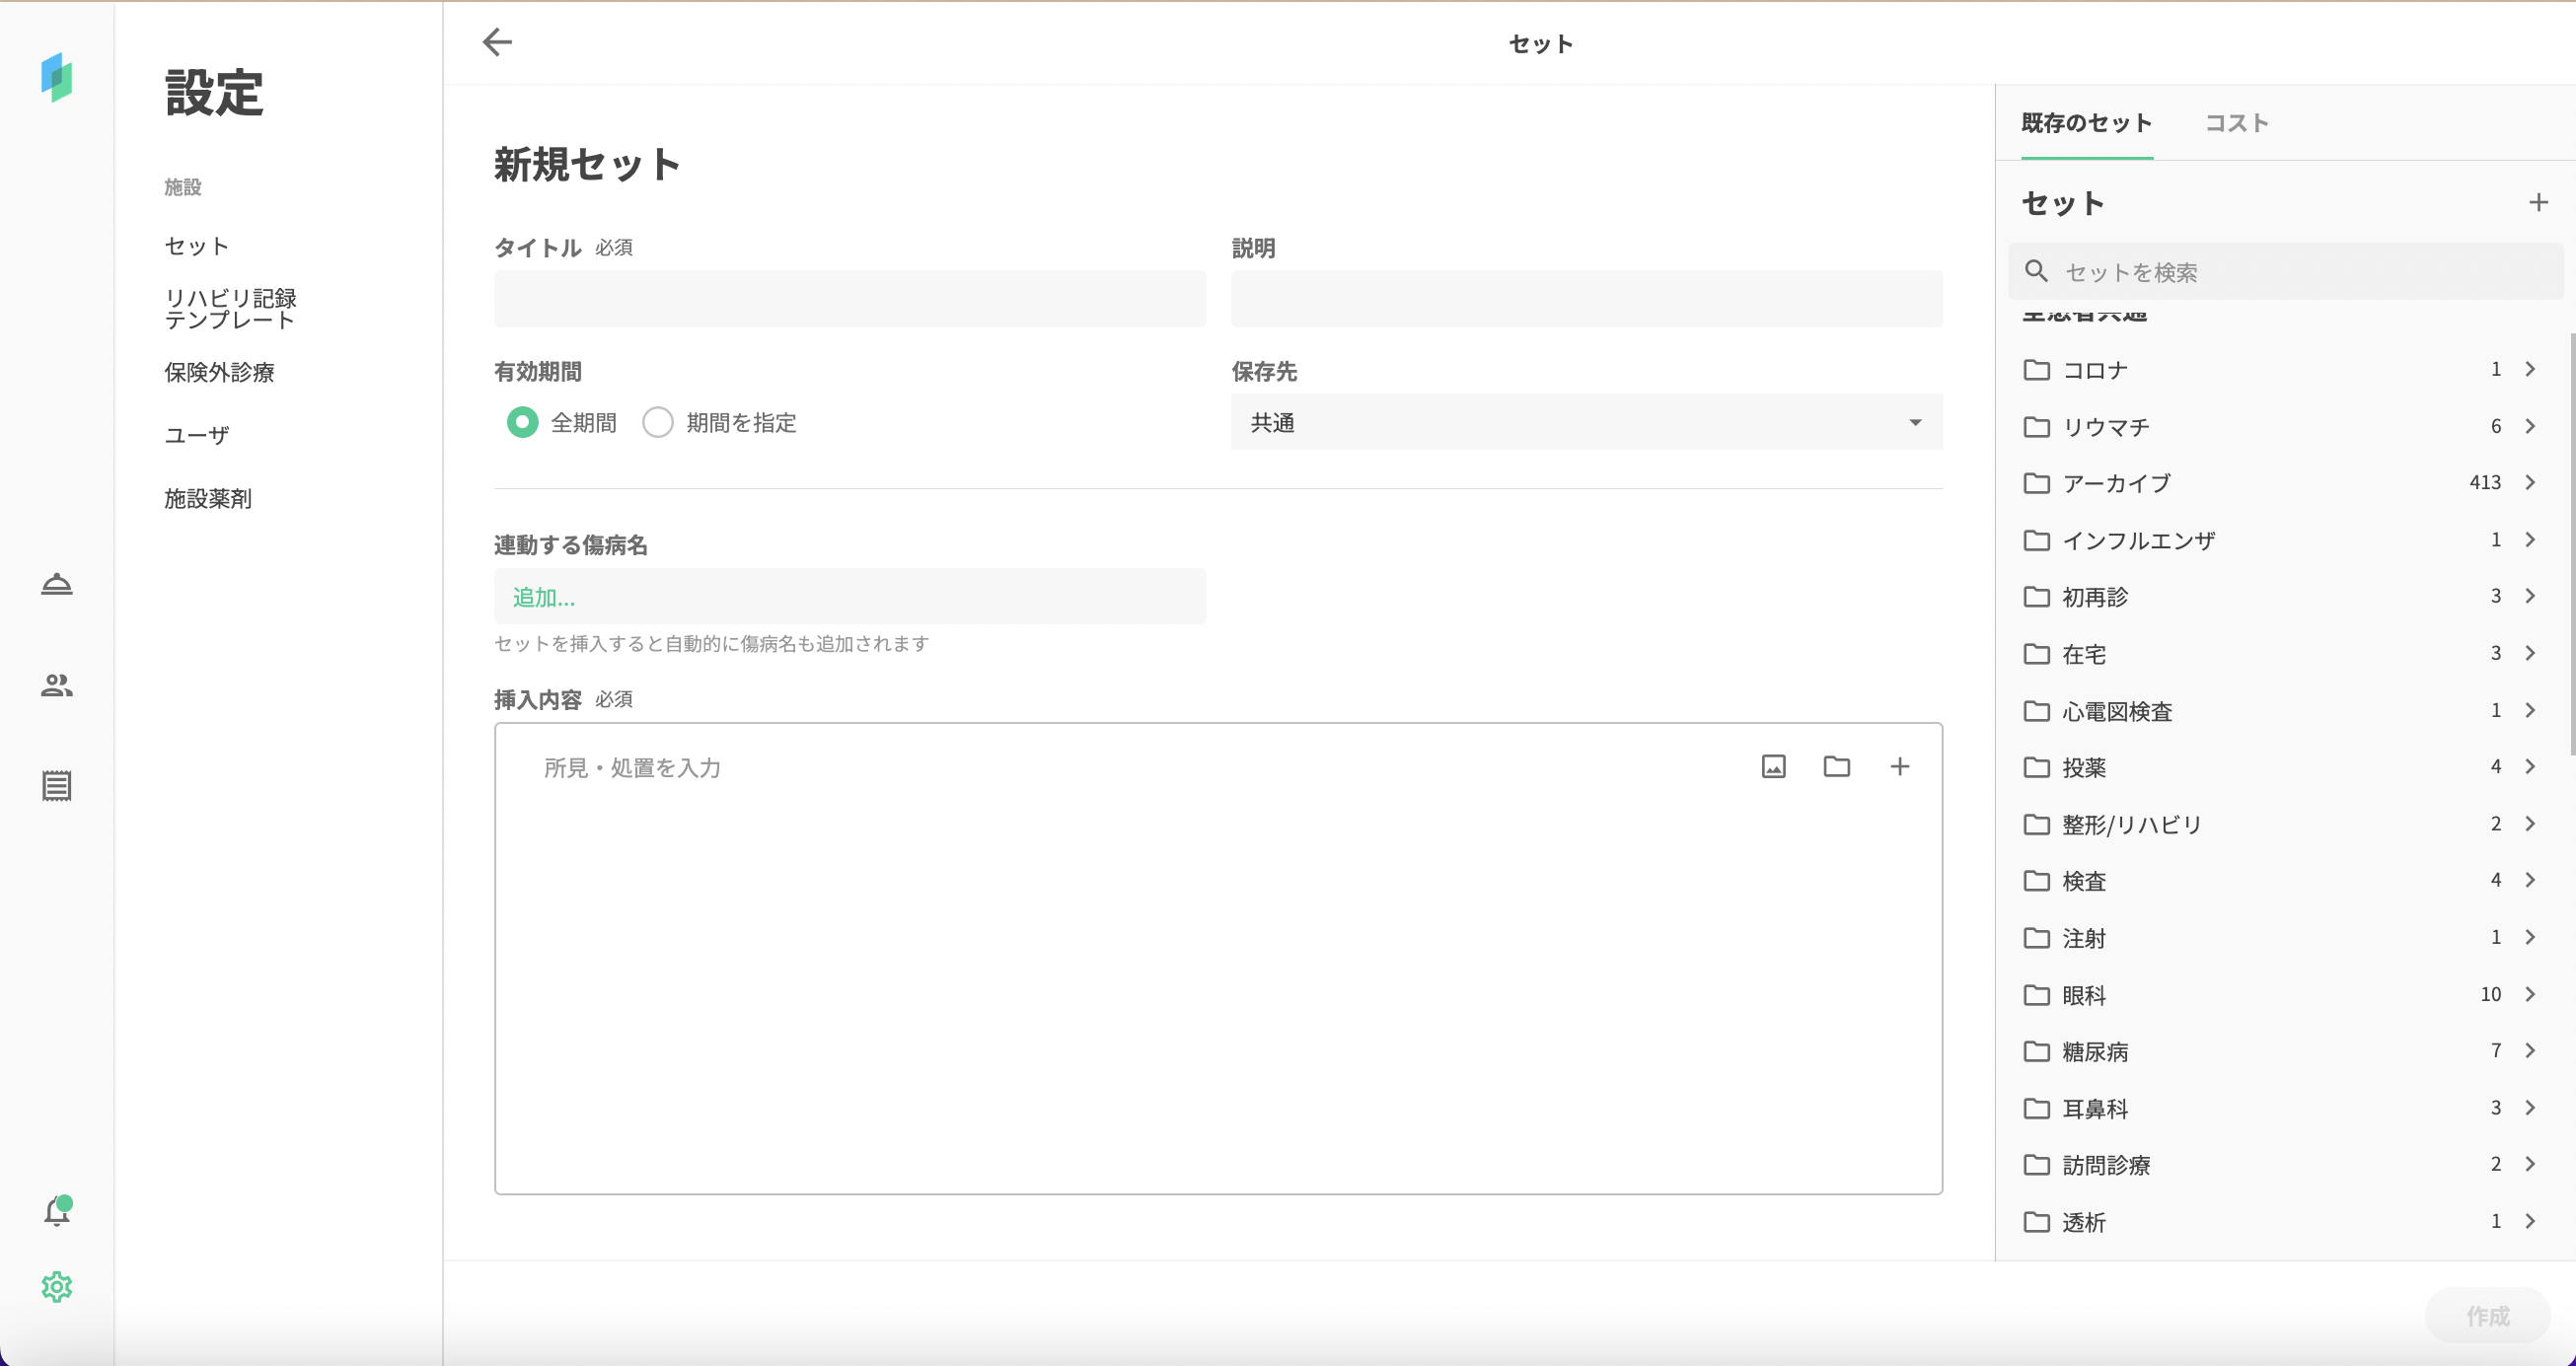Click the set list vertical scrollbar
The height and width of the screenshot is (1366, 2576).
pos(2571,545)
